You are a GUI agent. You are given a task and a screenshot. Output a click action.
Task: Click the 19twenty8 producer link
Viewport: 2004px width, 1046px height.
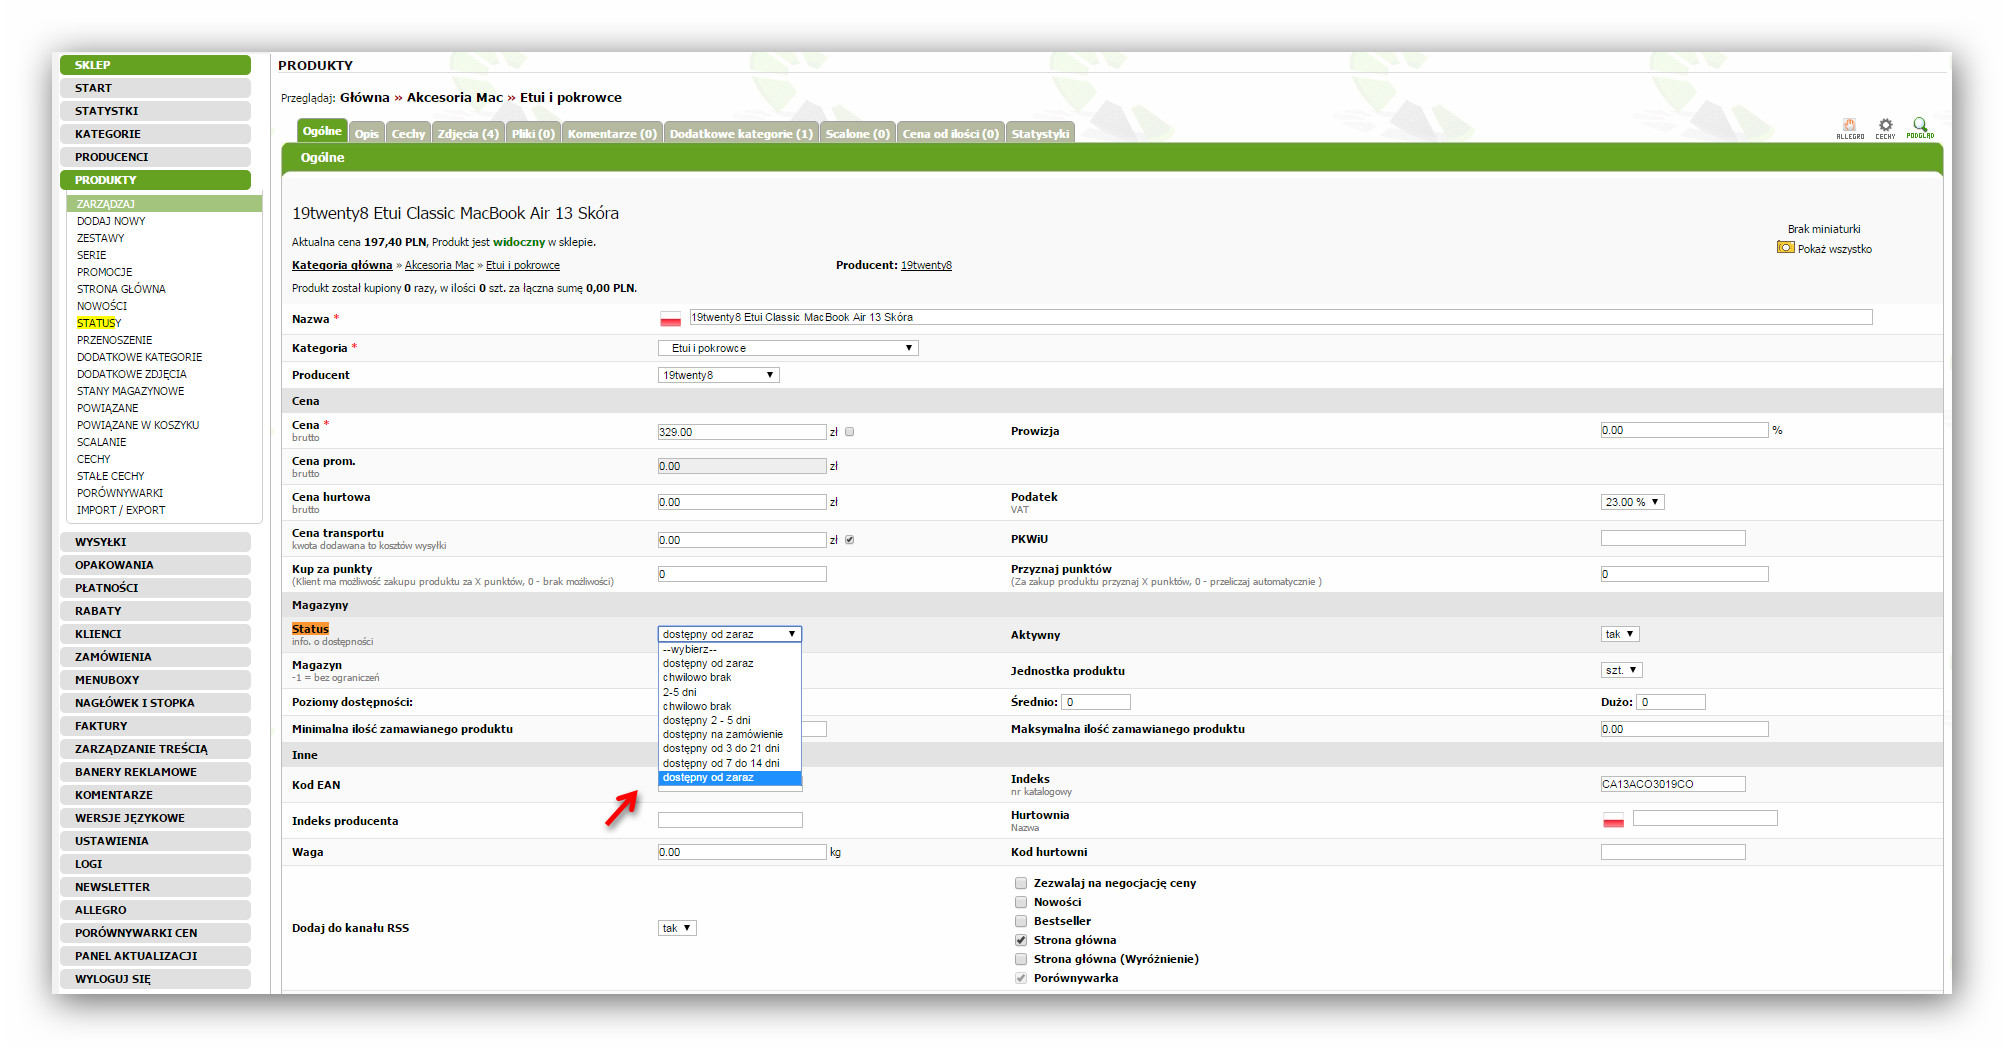click(x=926, y=265)
